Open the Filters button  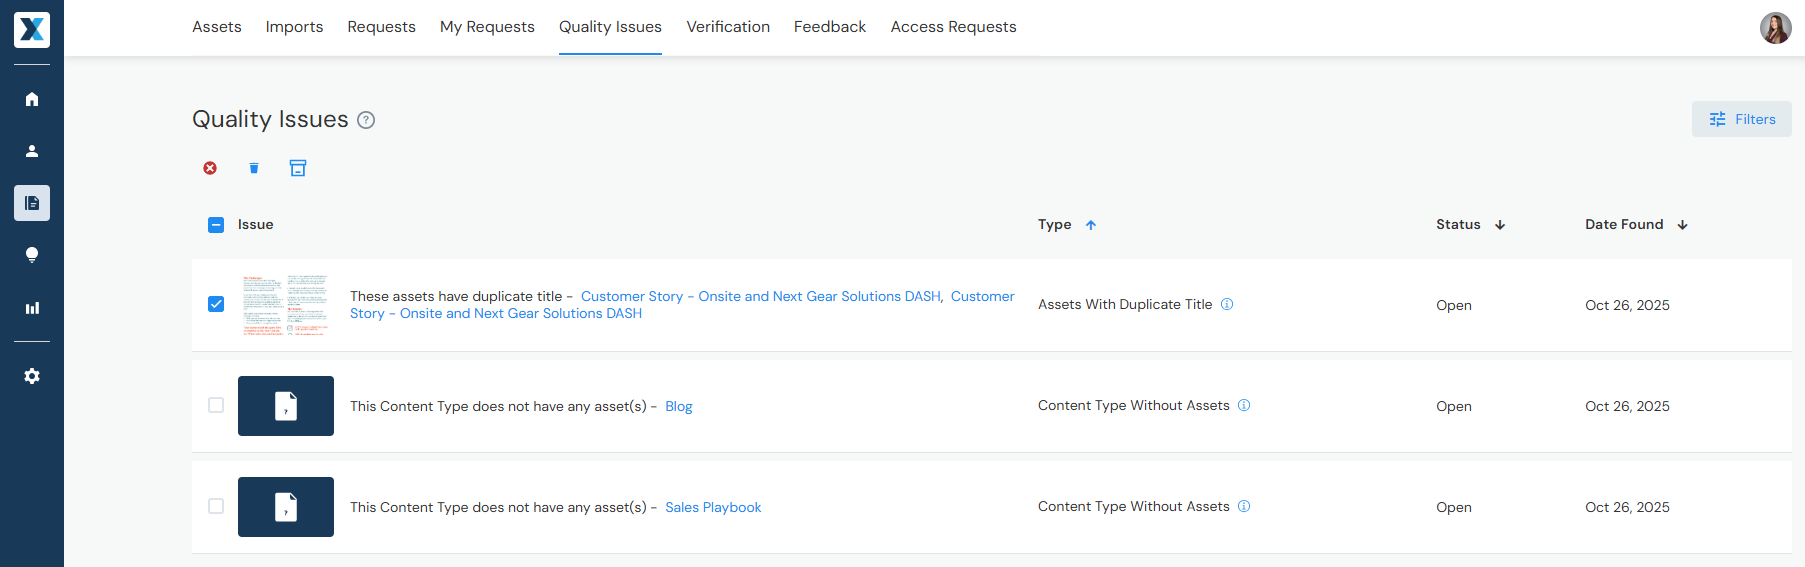click(1741, 119)
